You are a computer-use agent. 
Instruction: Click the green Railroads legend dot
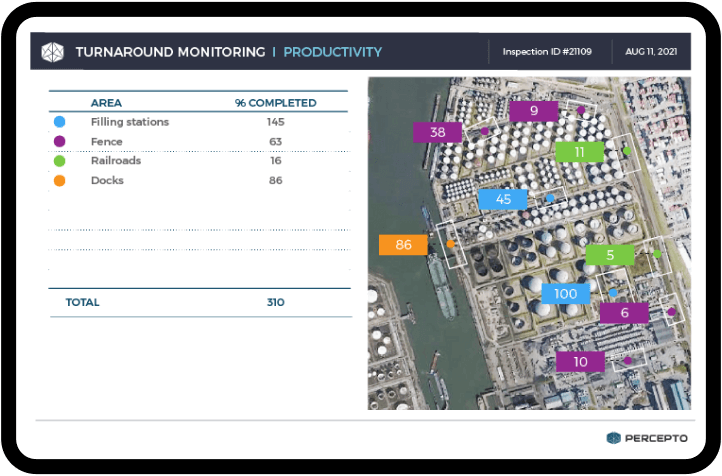[x=59, y=161]
